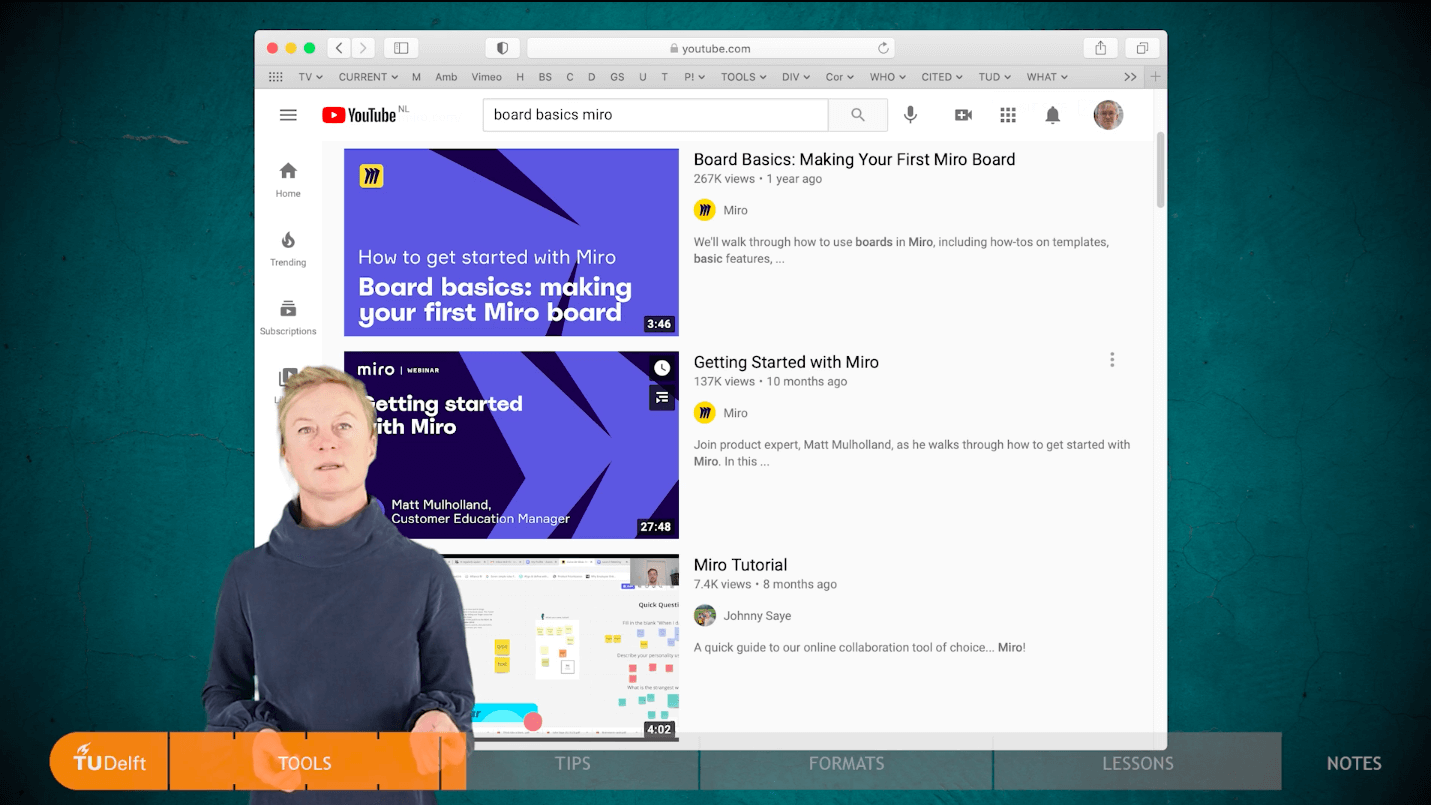The image size is (1431, 805).
Task: Go to Home in the YouTube sidebar
Action: [x=288, y=180]
